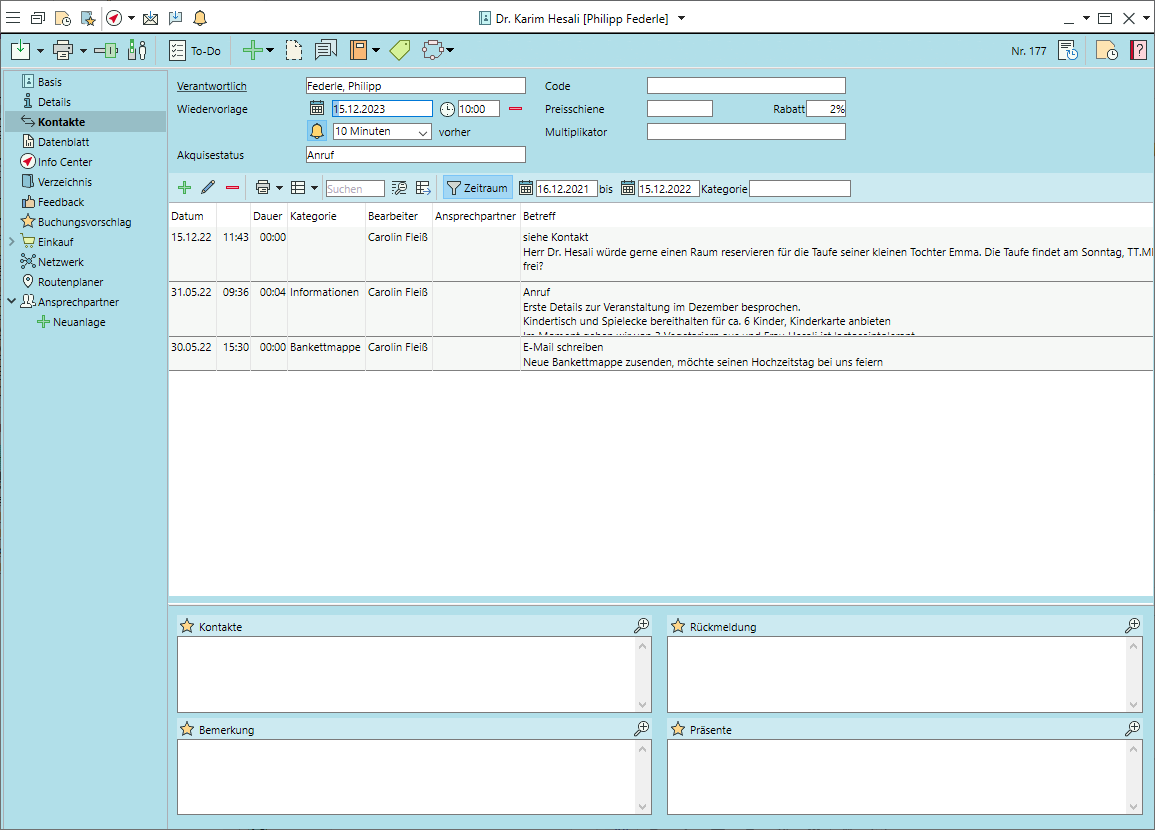
Task: Open Datenblatt in the sidebar
Action: coord(64,142)
